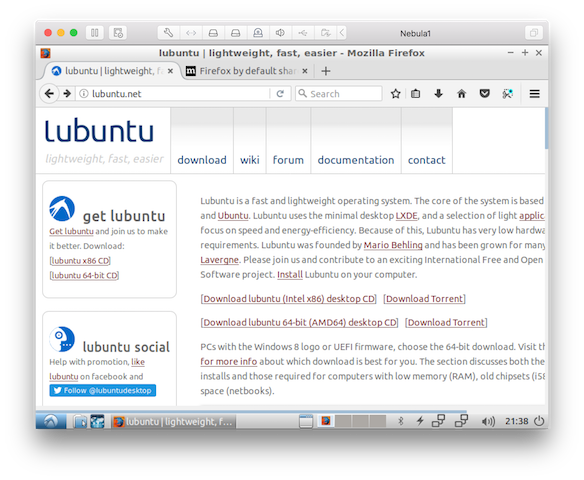Image resolution: width=584 pixels, height=480 pixels.
Task: Click Download lubuntu 64-bit (AMD64) desktop CD
Action: point(299,322)
